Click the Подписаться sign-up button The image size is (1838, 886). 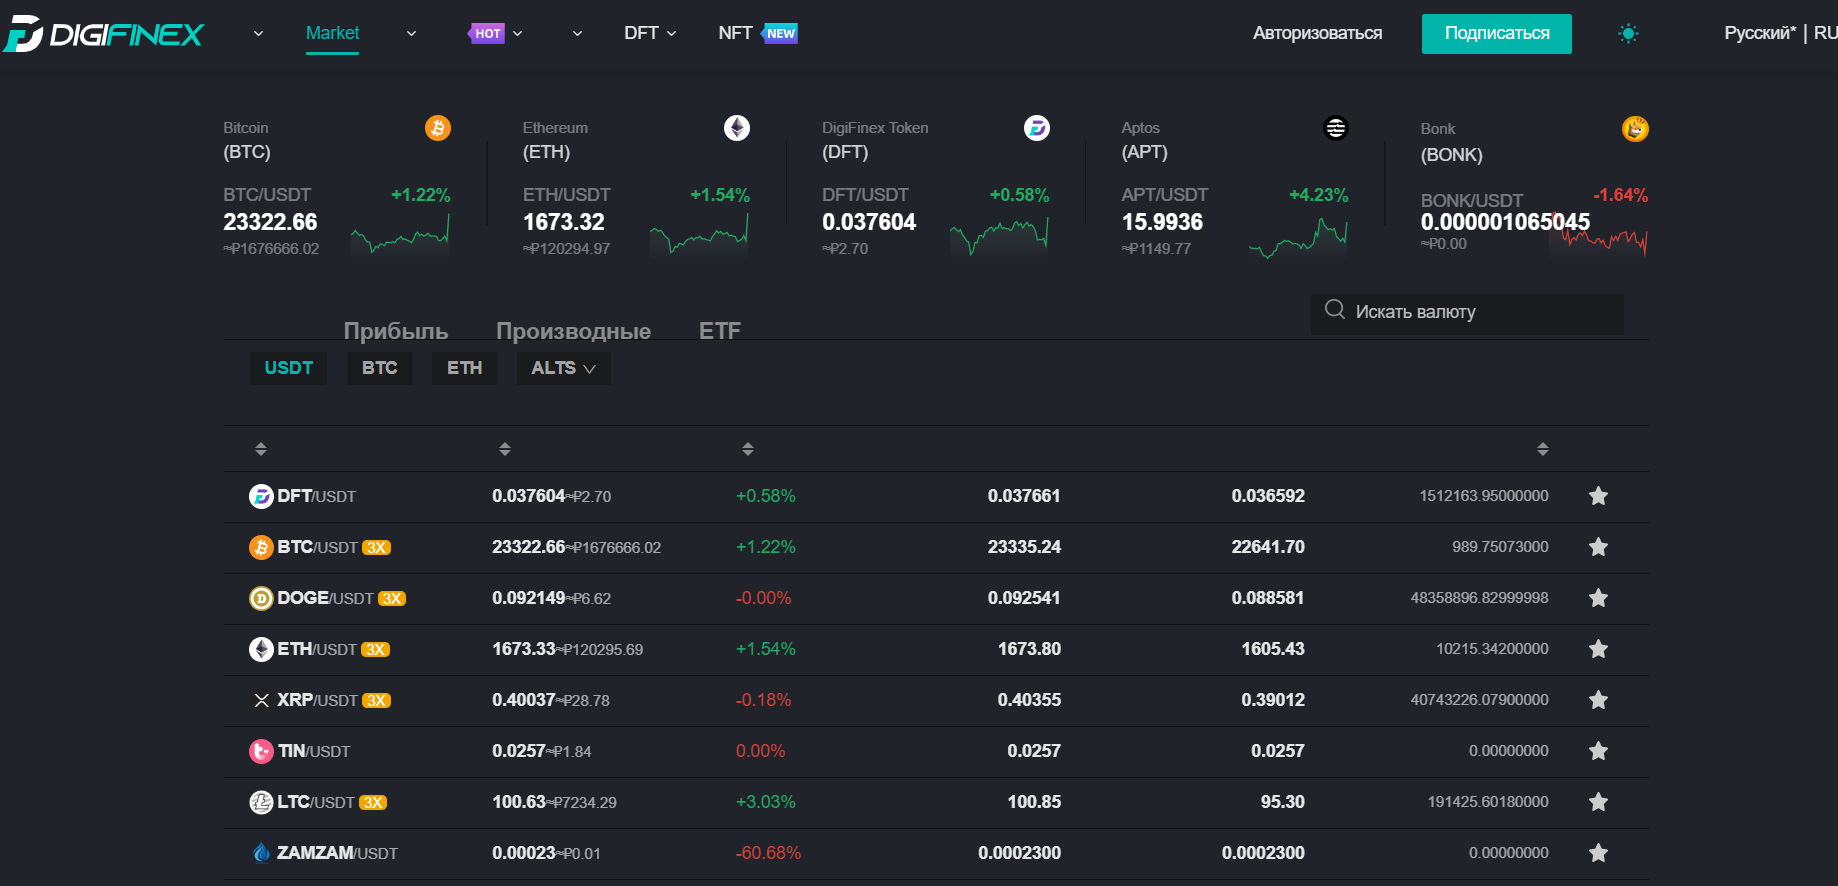pos(1497,33)
